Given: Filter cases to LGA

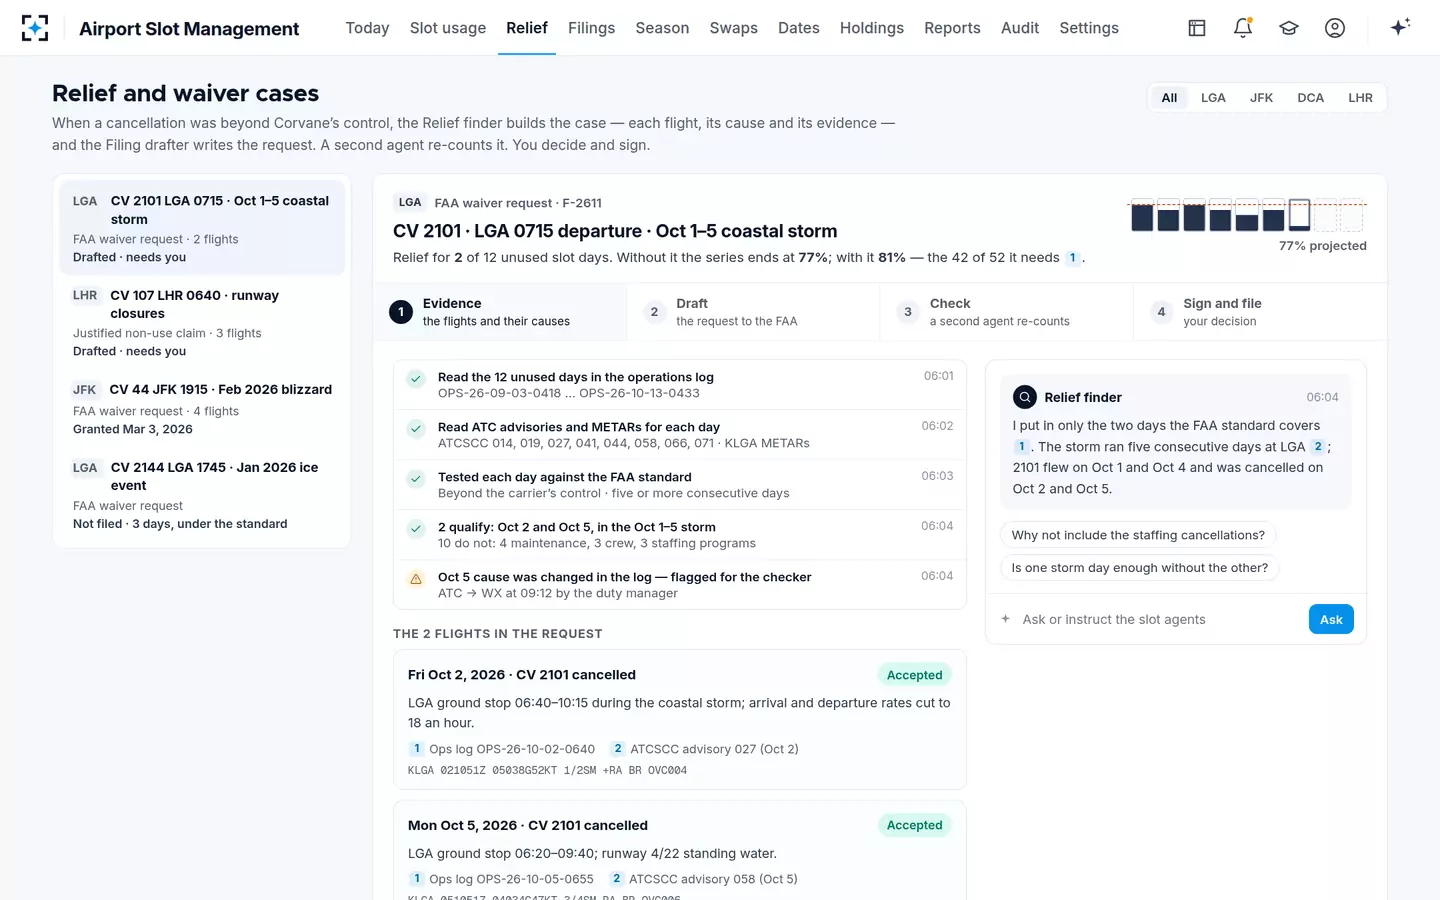Looking at the screenshot, I should pos(1213,98).
